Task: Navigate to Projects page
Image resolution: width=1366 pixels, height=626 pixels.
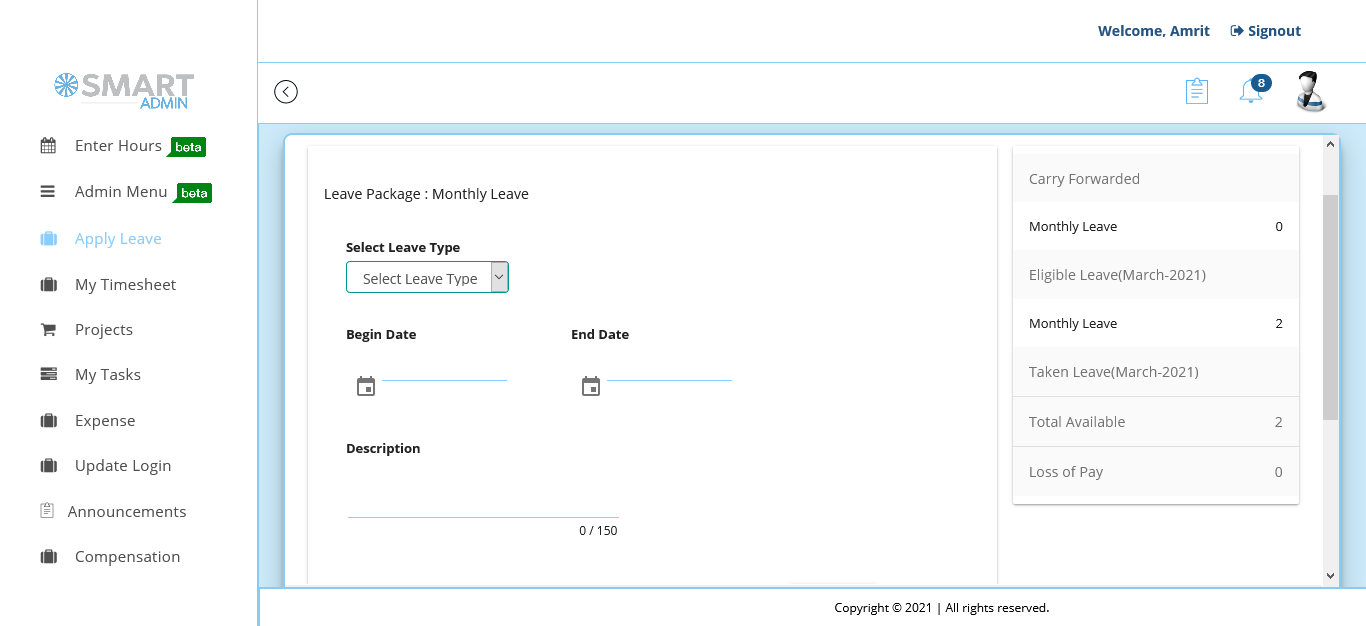Action: pyautogui.click(x=104, y=330)
